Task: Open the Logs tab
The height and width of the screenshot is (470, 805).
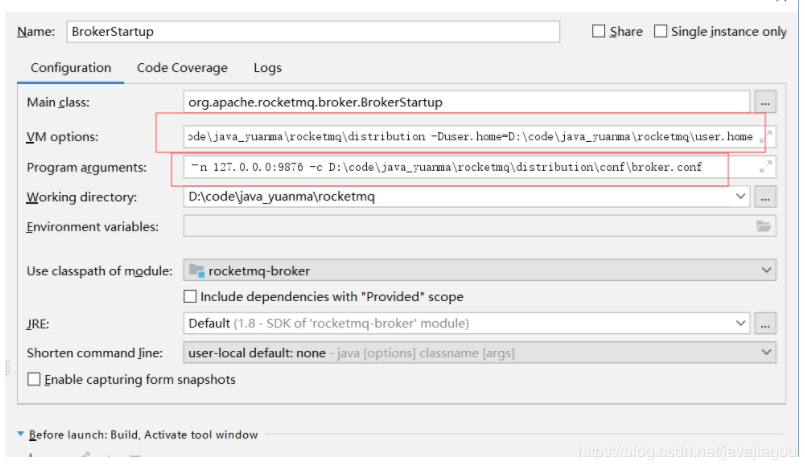Action: point(267,68)
